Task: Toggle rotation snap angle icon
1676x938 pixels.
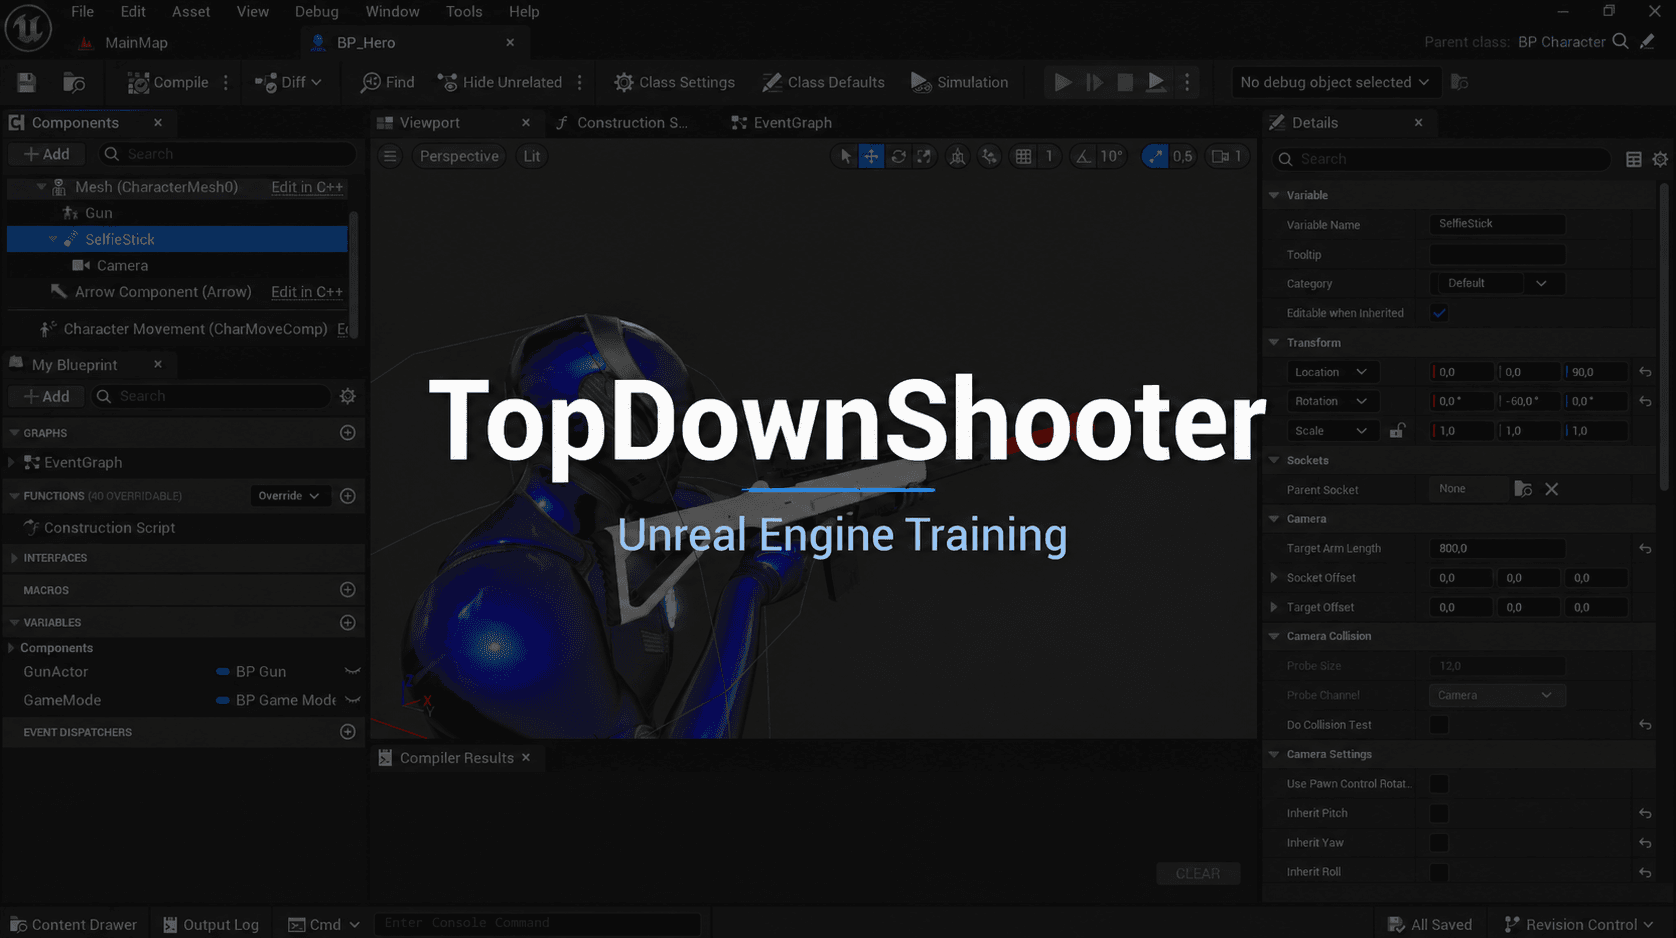Action: tap(1084, 156)
